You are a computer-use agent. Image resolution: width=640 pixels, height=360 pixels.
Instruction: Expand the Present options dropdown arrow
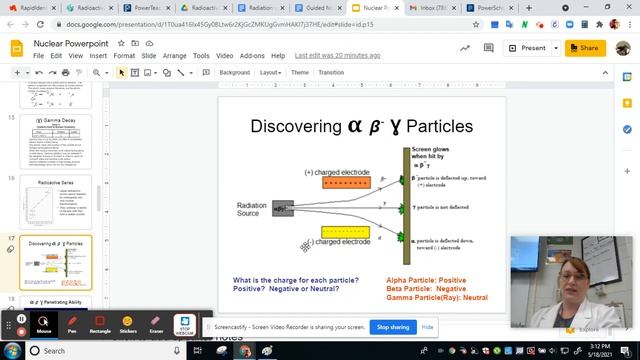pos(556,48)
